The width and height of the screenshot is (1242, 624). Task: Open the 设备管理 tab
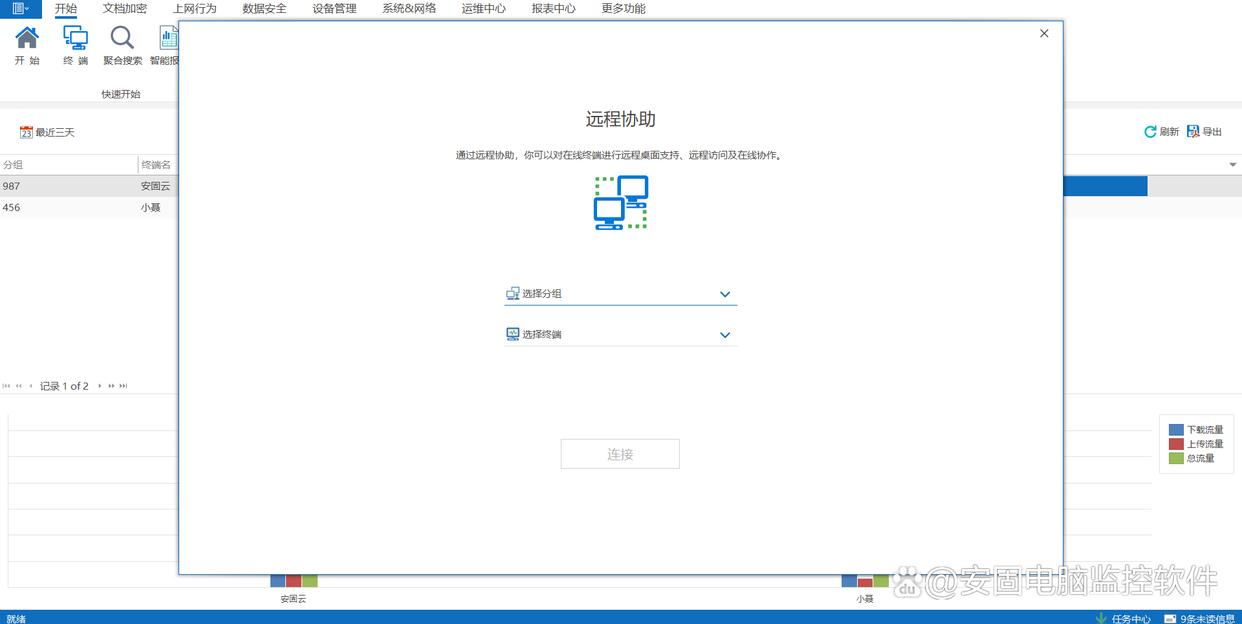point(334,8)
